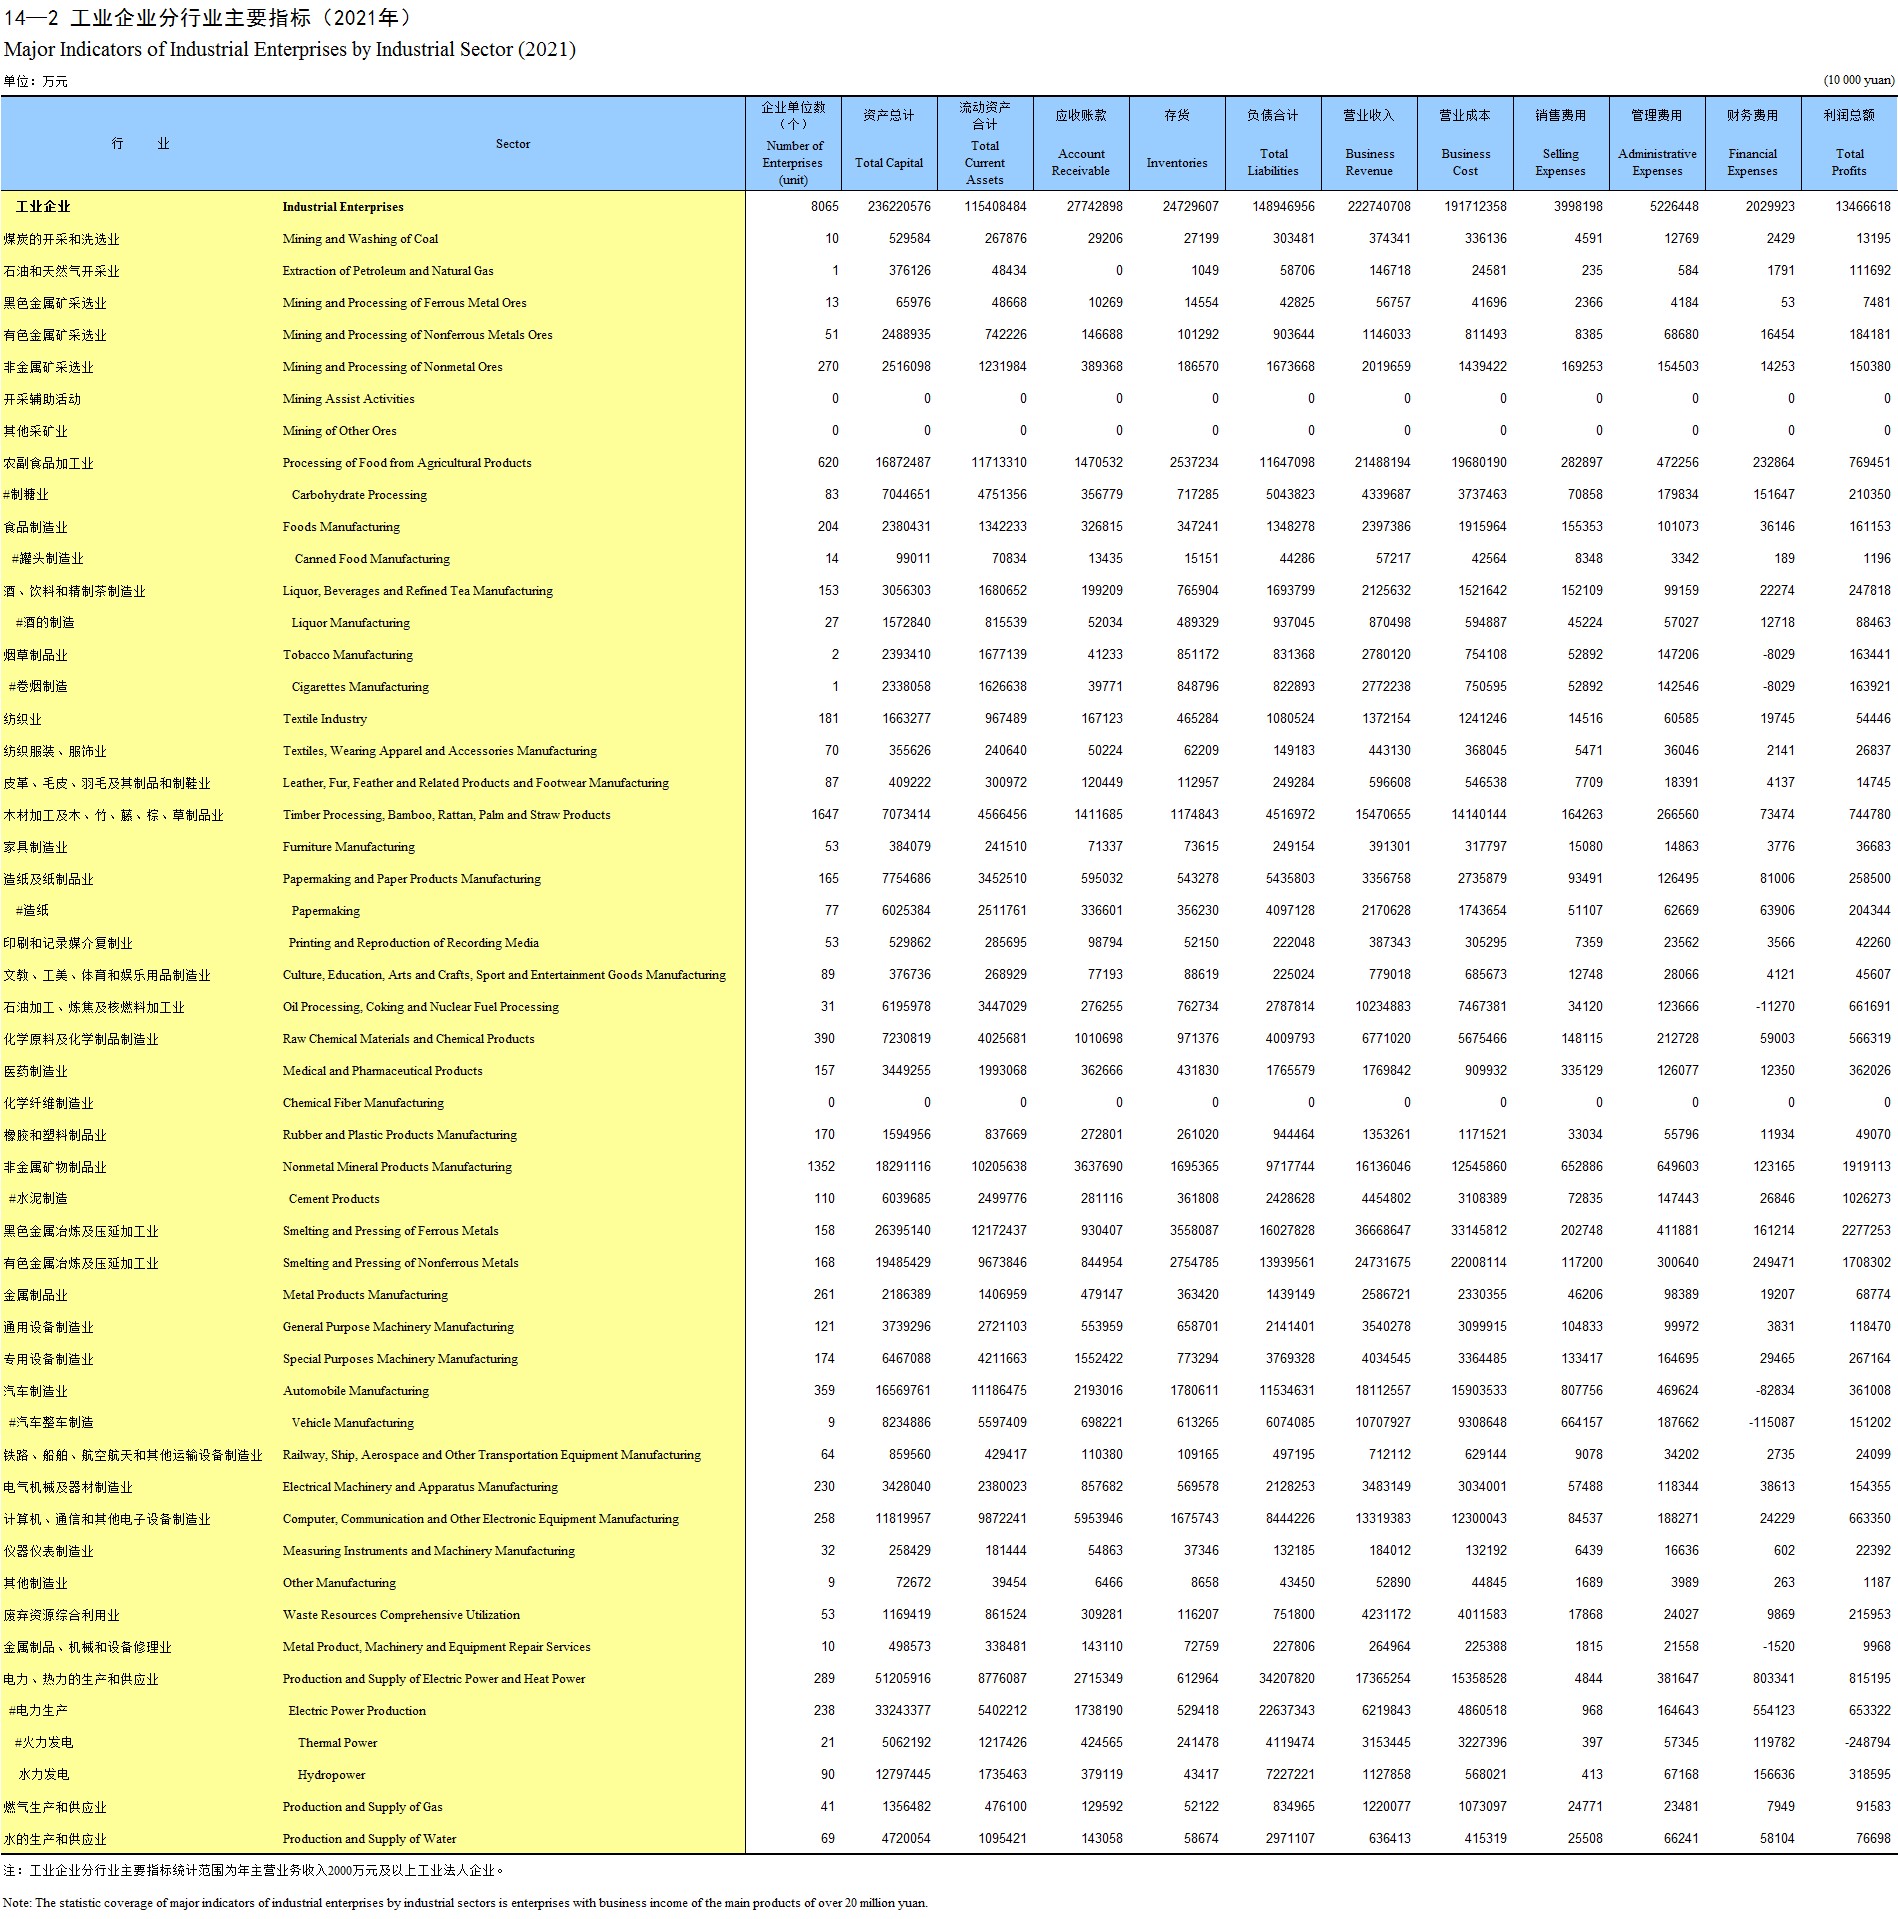Select the 'Tobacco Manufacturing' row

click(347, 655)
